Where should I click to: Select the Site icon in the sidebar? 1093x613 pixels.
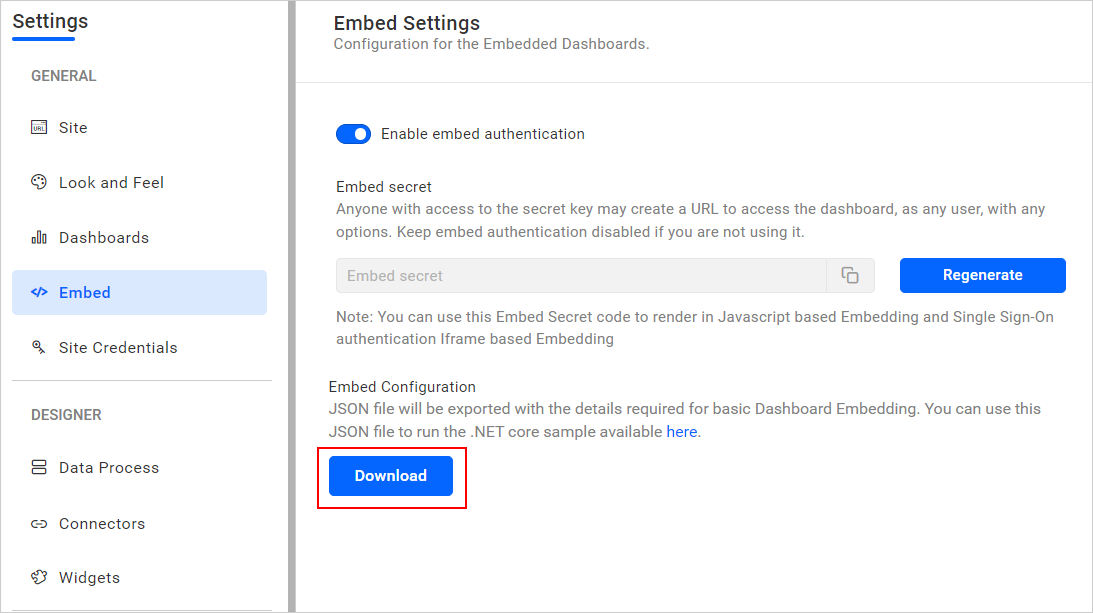tap(39, 127)
